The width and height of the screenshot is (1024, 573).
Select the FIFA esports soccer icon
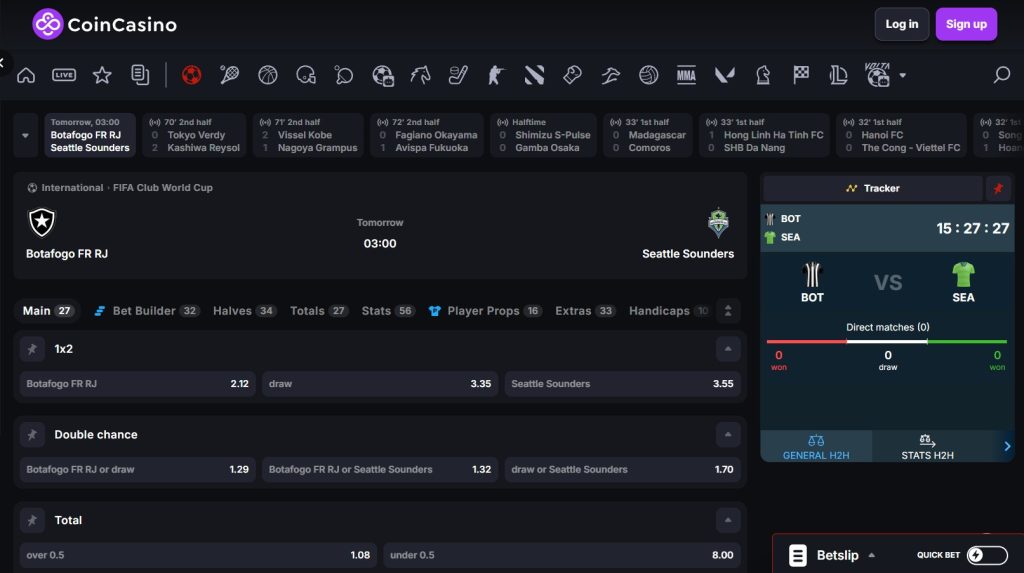point(383,75)
